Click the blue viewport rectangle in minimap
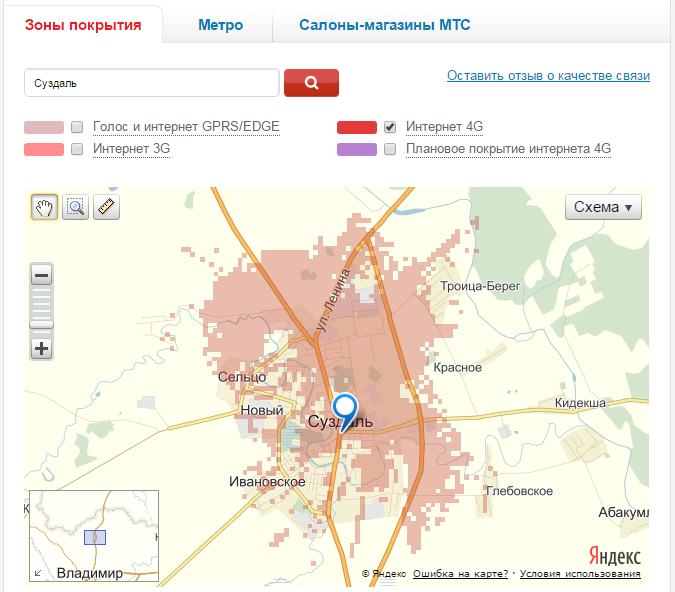This screenshot has height=592, width=675. pos(95,537)
